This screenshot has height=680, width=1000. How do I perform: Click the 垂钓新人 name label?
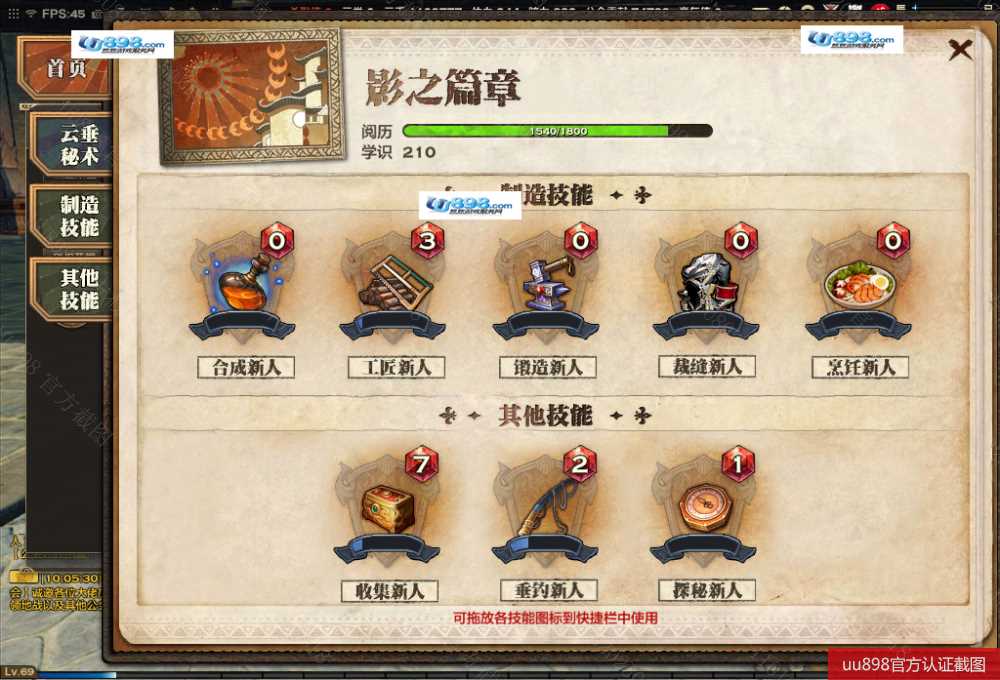[x=548, y=591]
